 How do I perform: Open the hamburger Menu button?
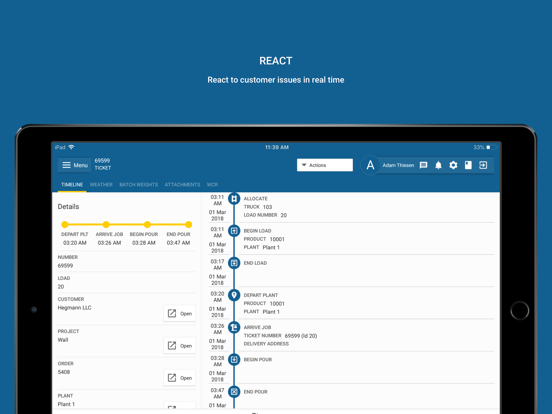click(74, 165)
